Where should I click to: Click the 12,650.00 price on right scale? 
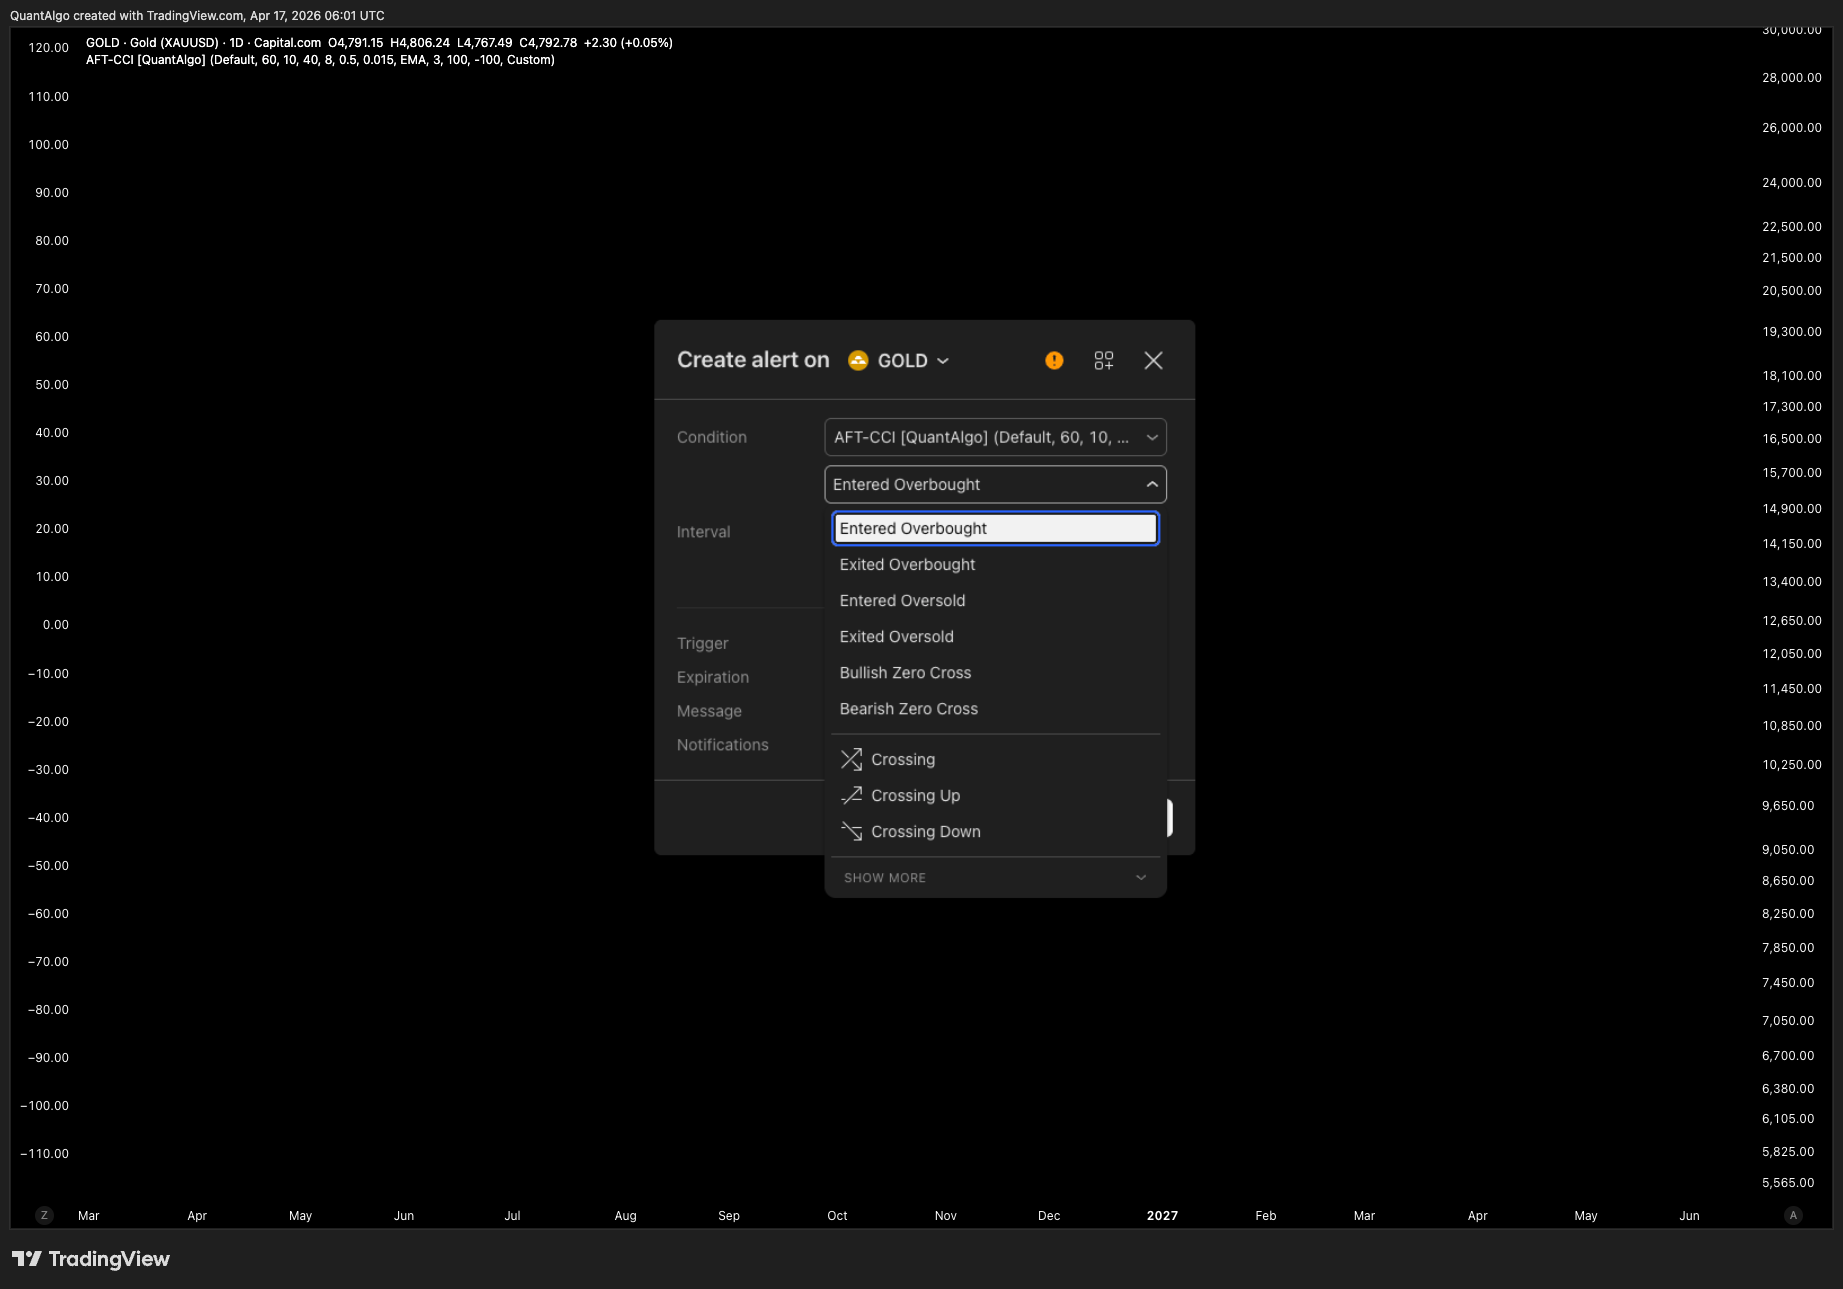1792,621
